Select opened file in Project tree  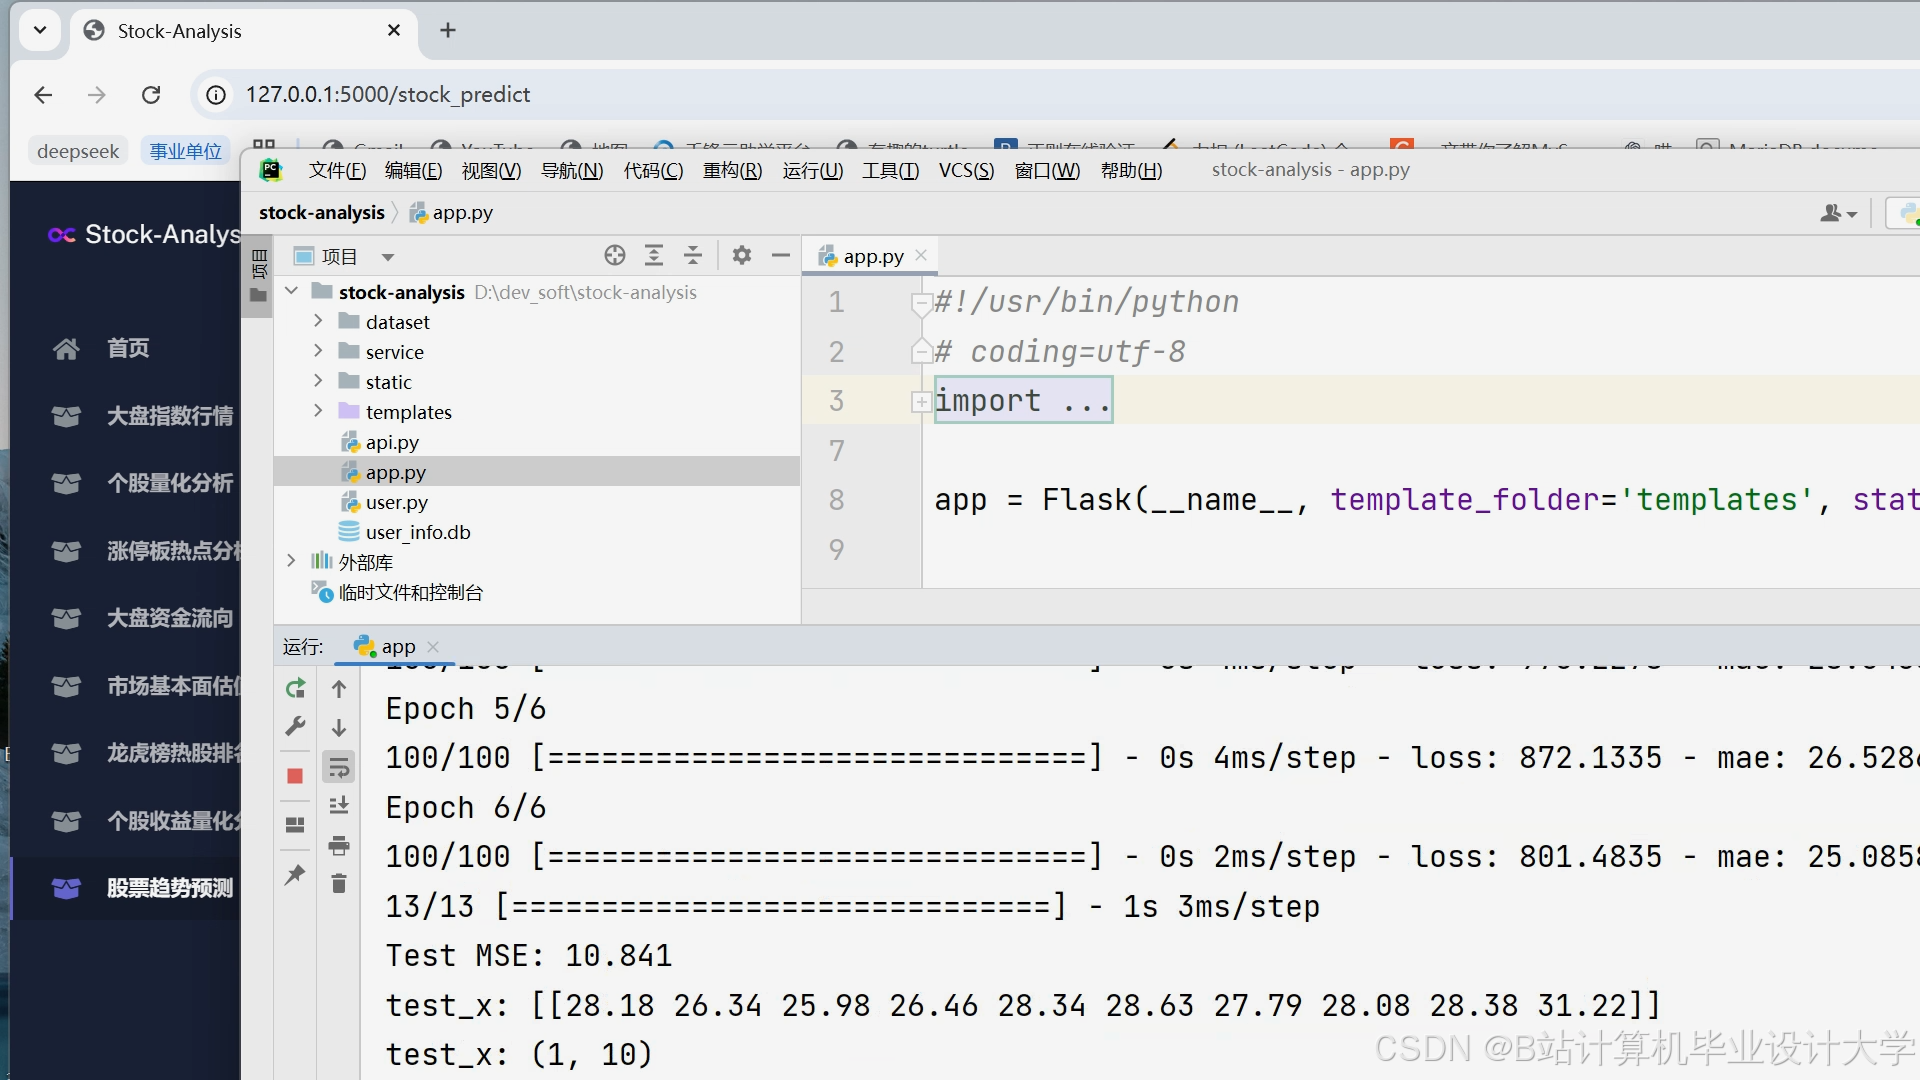615,255
